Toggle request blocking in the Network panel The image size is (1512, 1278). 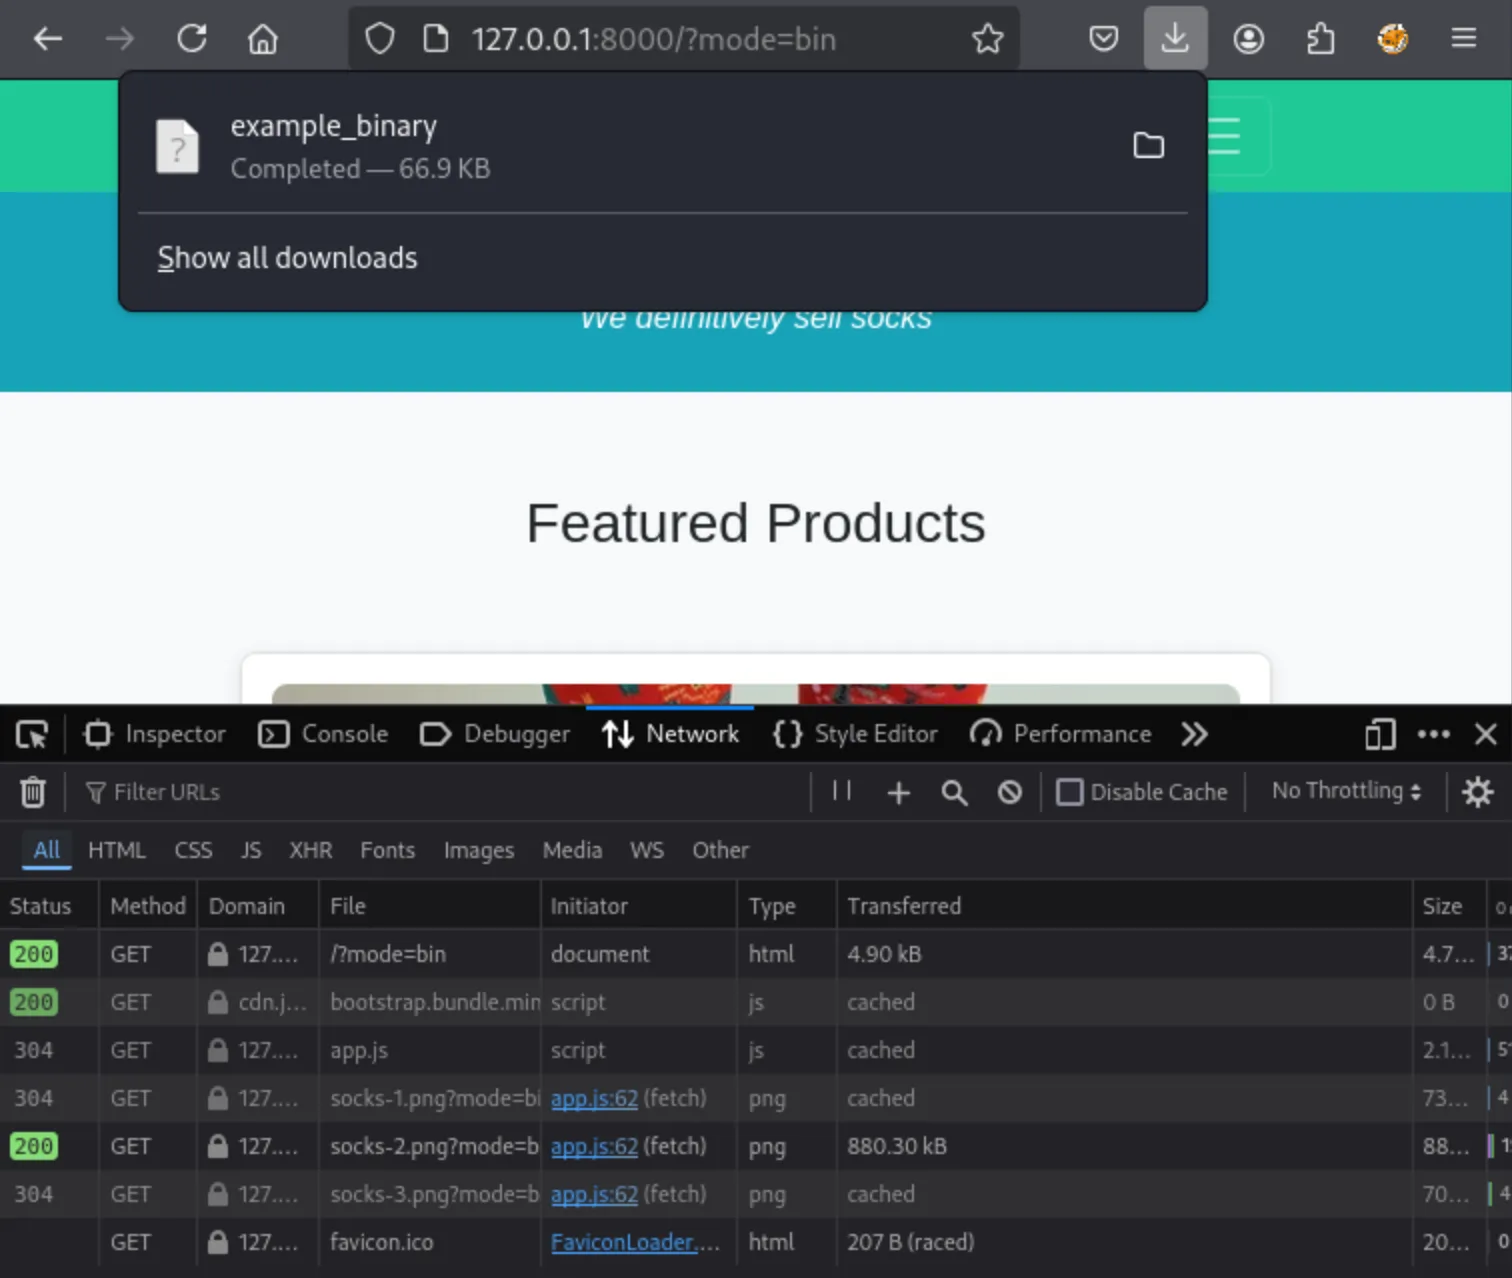pyautogui.click(x=1009, y=792)
